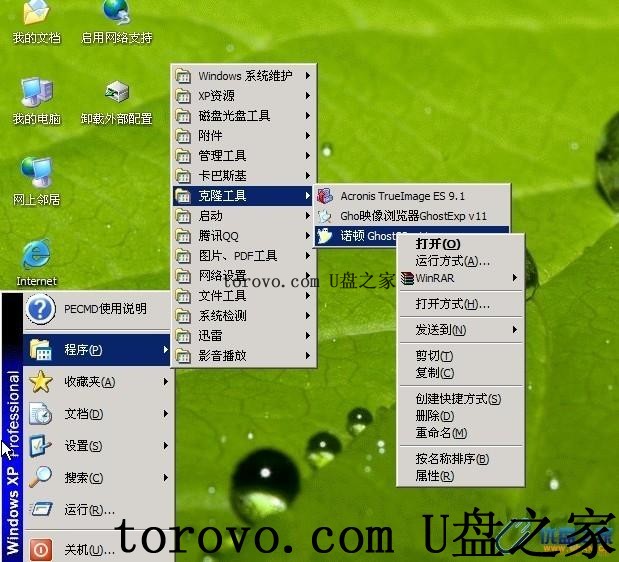
Task: Open the 磁盘光盘工具 program folder
Action: pyautogui.click(x=234, y=116)
